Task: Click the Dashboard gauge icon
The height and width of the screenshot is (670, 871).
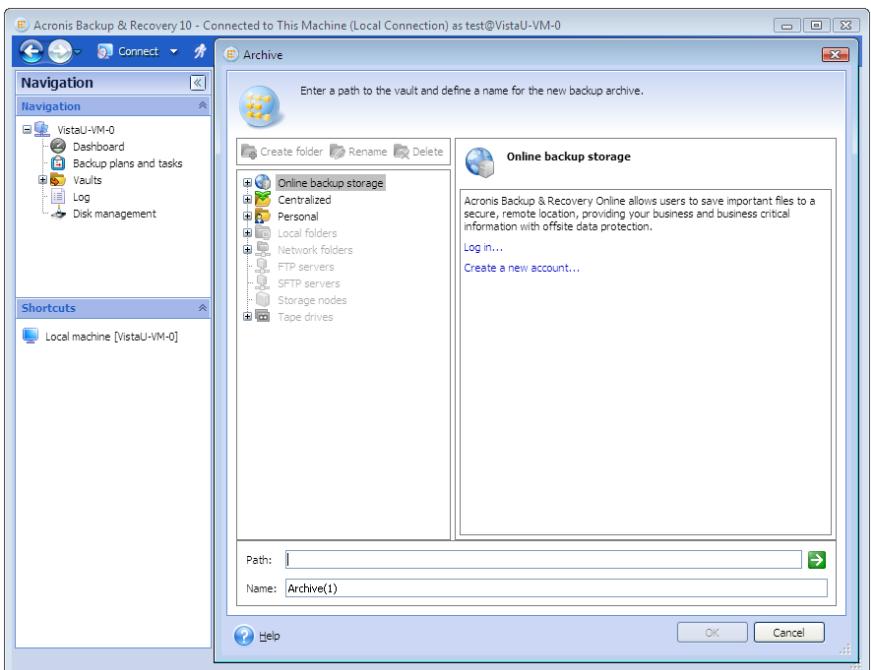Action: pyautogui.click(x=58, y=146)
